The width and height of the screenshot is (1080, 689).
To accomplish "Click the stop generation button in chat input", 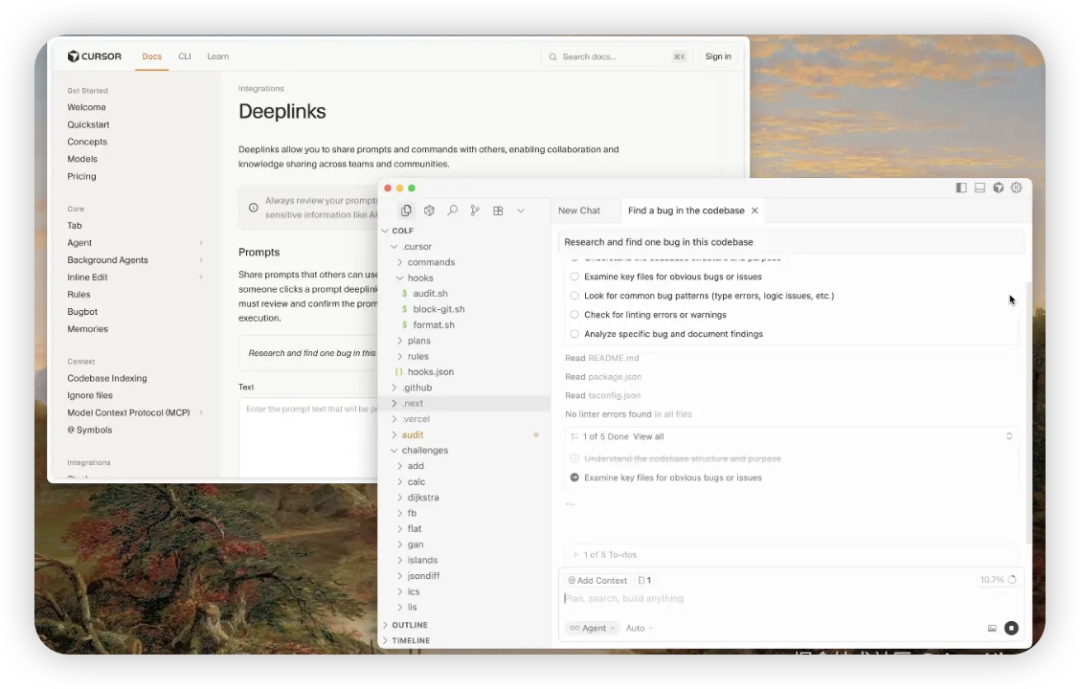I will [1011, 628].
